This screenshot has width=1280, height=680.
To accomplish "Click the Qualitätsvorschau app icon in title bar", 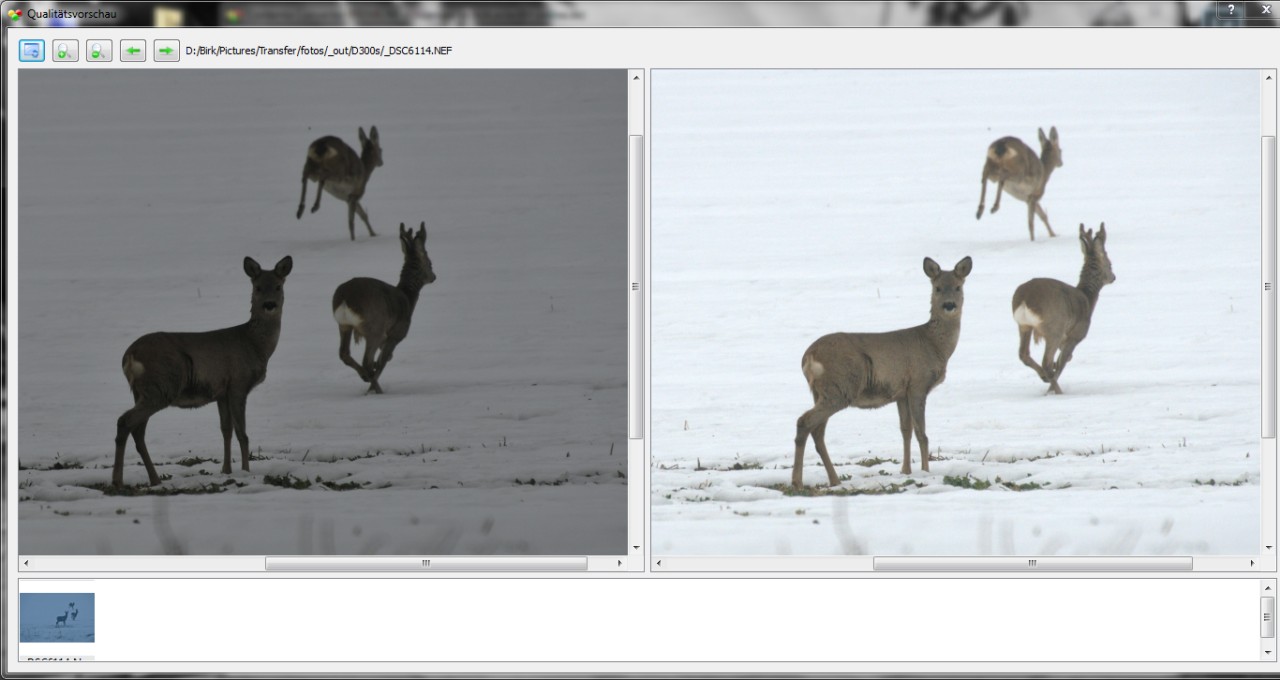I will click(x=14, y=13).
